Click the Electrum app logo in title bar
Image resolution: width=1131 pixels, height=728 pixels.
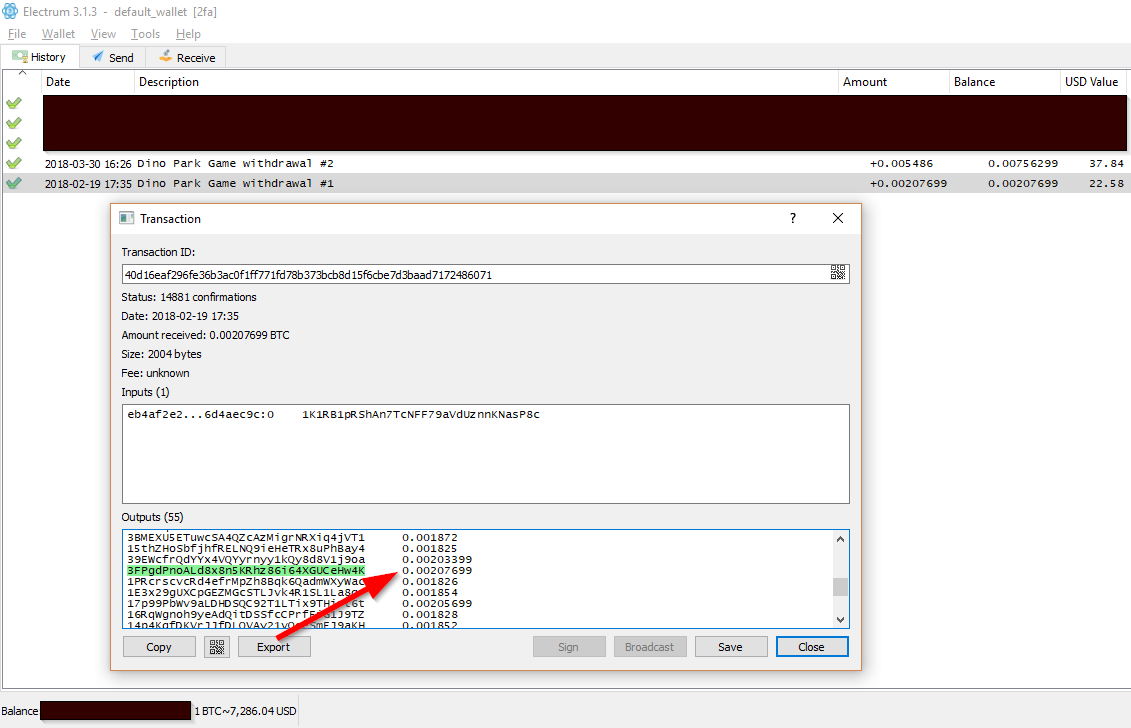click(x=10, y=12)
